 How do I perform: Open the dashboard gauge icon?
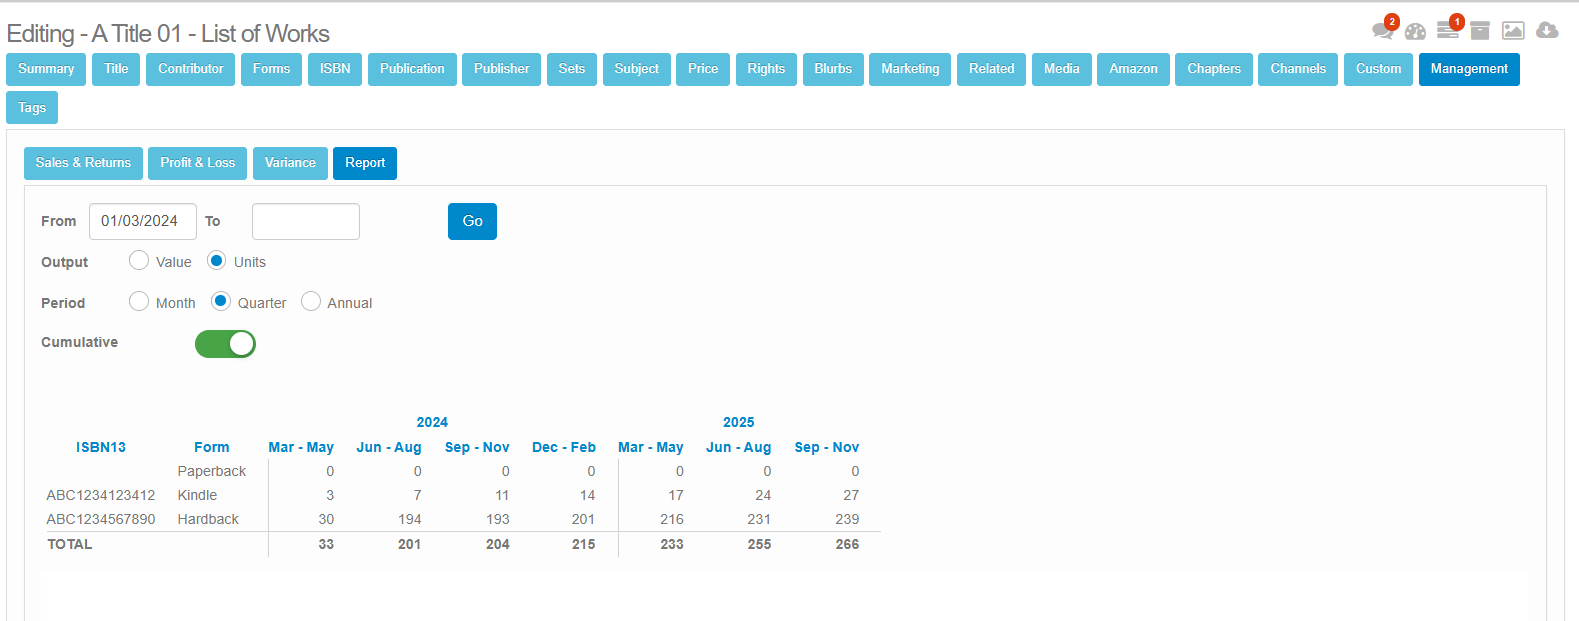tap(1415, 31)
